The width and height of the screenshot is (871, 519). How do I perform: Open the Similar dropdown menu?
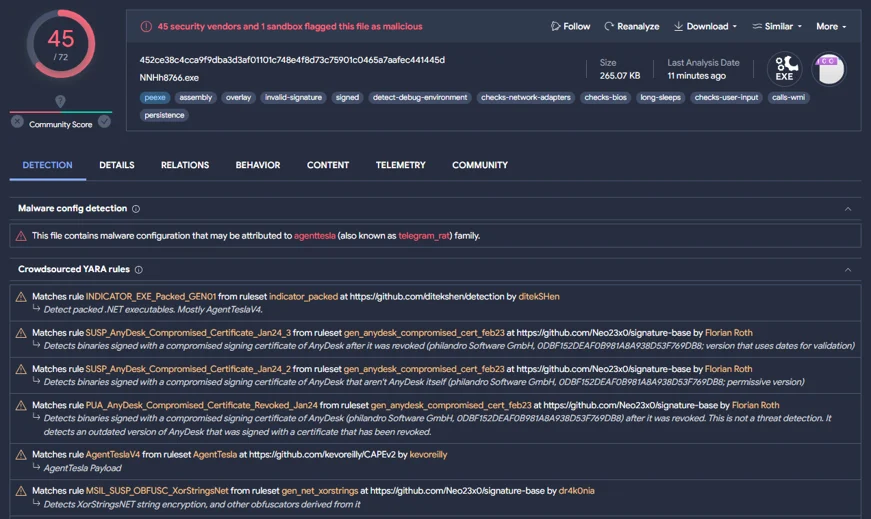tap(777, 26)
